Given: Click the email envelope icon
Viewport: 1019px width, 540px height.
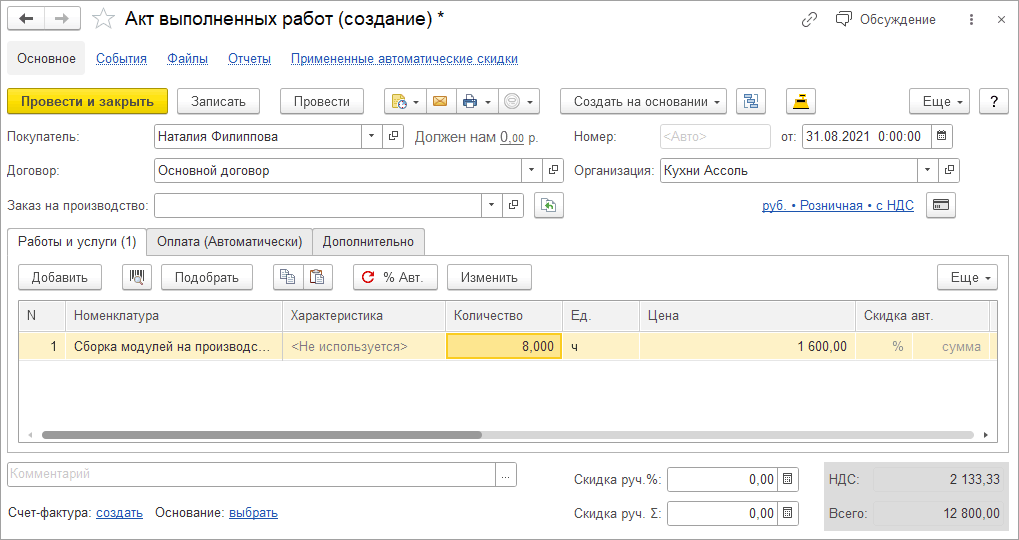Looking at the screenshot, I should [x=439, y=101].
